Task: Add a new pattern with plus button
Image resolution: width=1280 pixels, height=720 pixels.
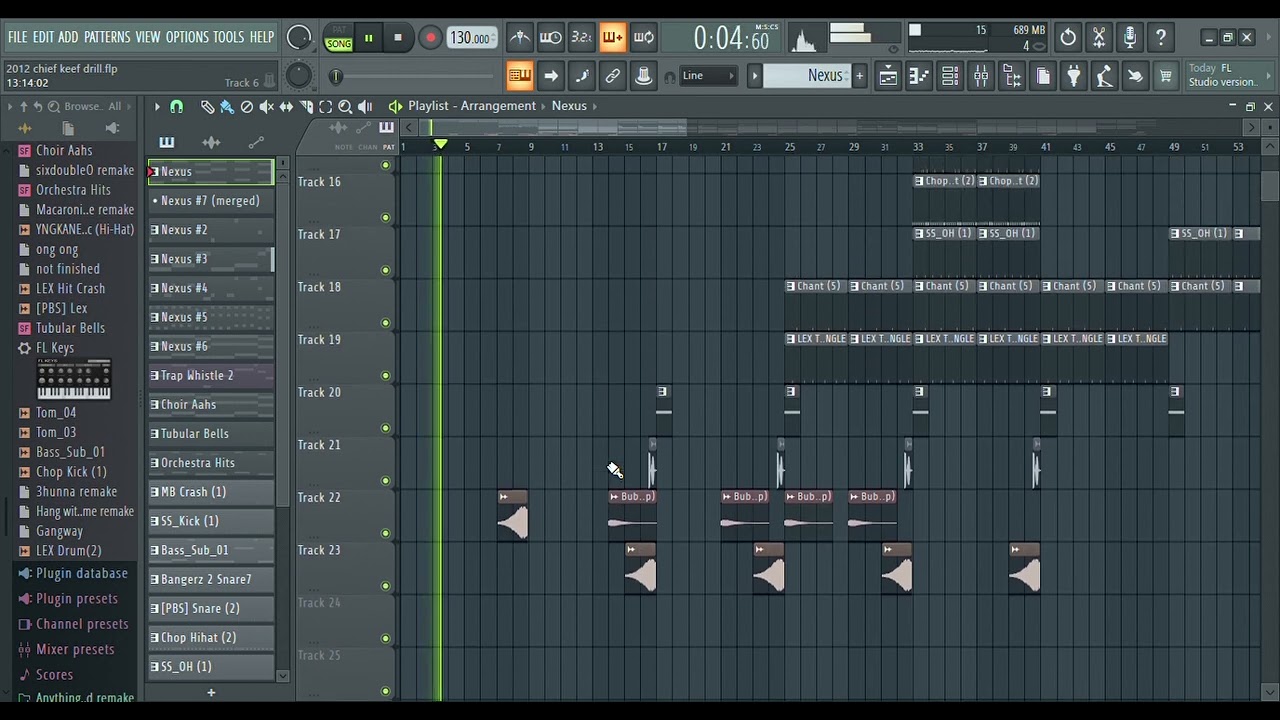Action: click(x=211, y=692)
